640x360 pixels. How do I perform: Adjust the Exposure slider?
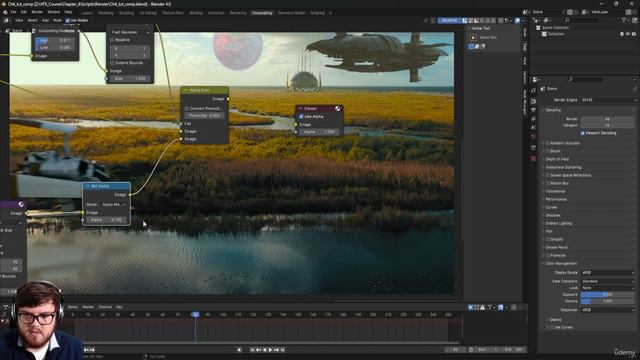pyautogui.click(x=608, y=294)
